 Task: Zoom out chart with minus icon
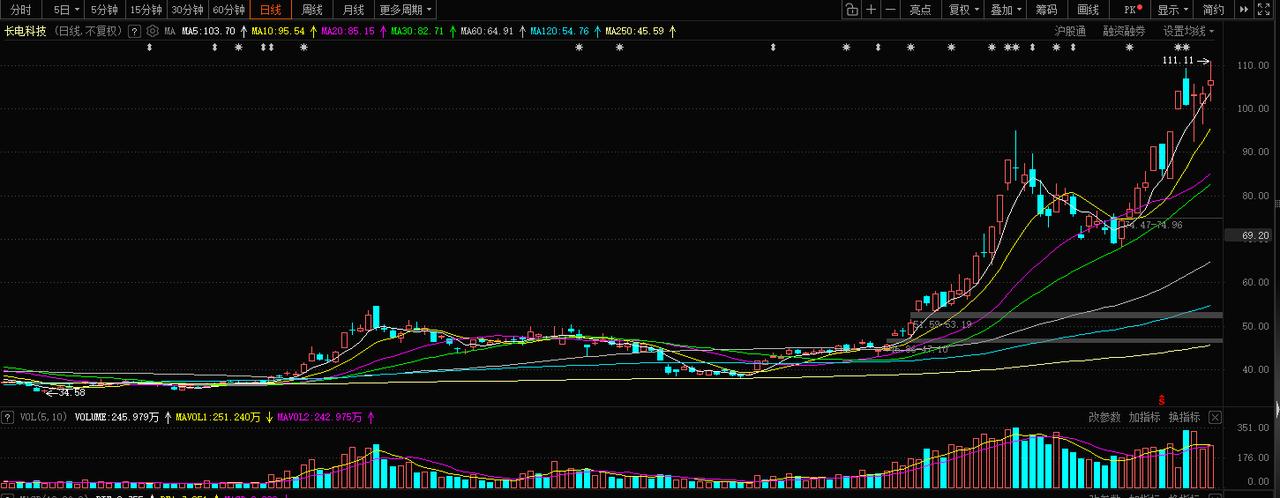click(890, 10)
